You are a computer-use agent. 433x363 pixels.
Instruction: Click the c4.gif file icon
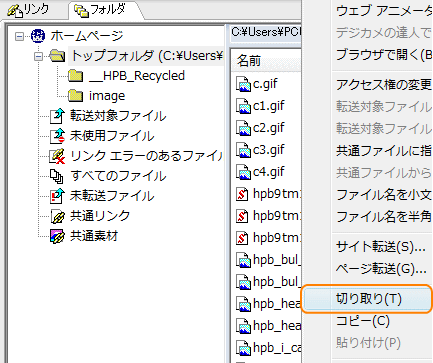click(243, 172)
